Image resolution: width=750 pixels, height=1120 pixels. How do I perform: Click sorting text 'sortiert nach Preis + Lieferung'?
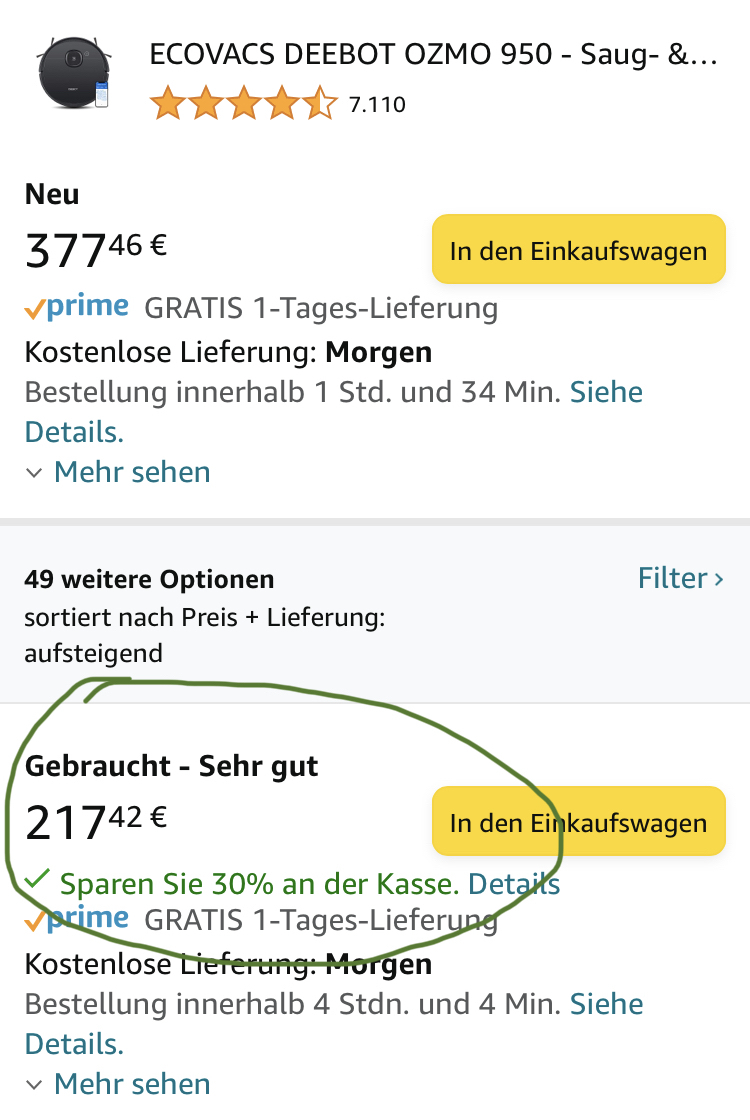pos(204,618)
